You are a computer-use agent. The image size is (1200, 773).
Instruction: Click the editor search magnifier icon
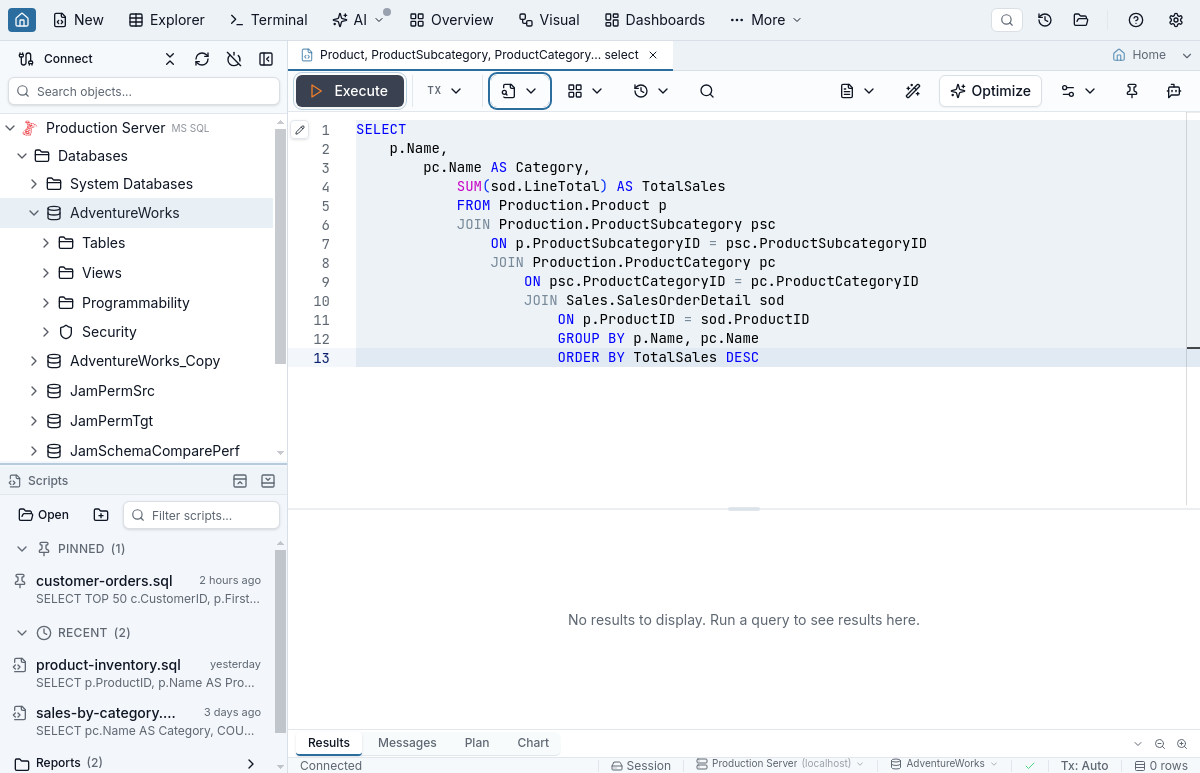tap(707, 91)
